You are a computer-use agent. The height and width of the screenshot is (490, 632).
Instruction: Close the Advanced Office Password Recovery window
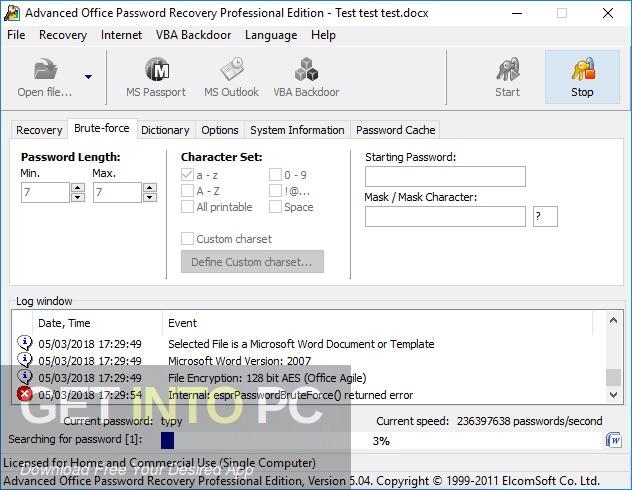608,13
